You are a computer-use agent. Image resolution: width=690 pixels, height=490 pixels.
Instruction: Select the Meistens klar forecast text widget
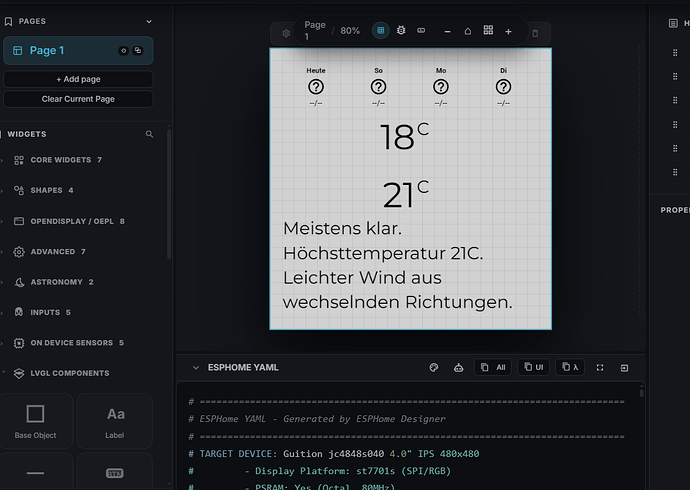tap(397, 265)
